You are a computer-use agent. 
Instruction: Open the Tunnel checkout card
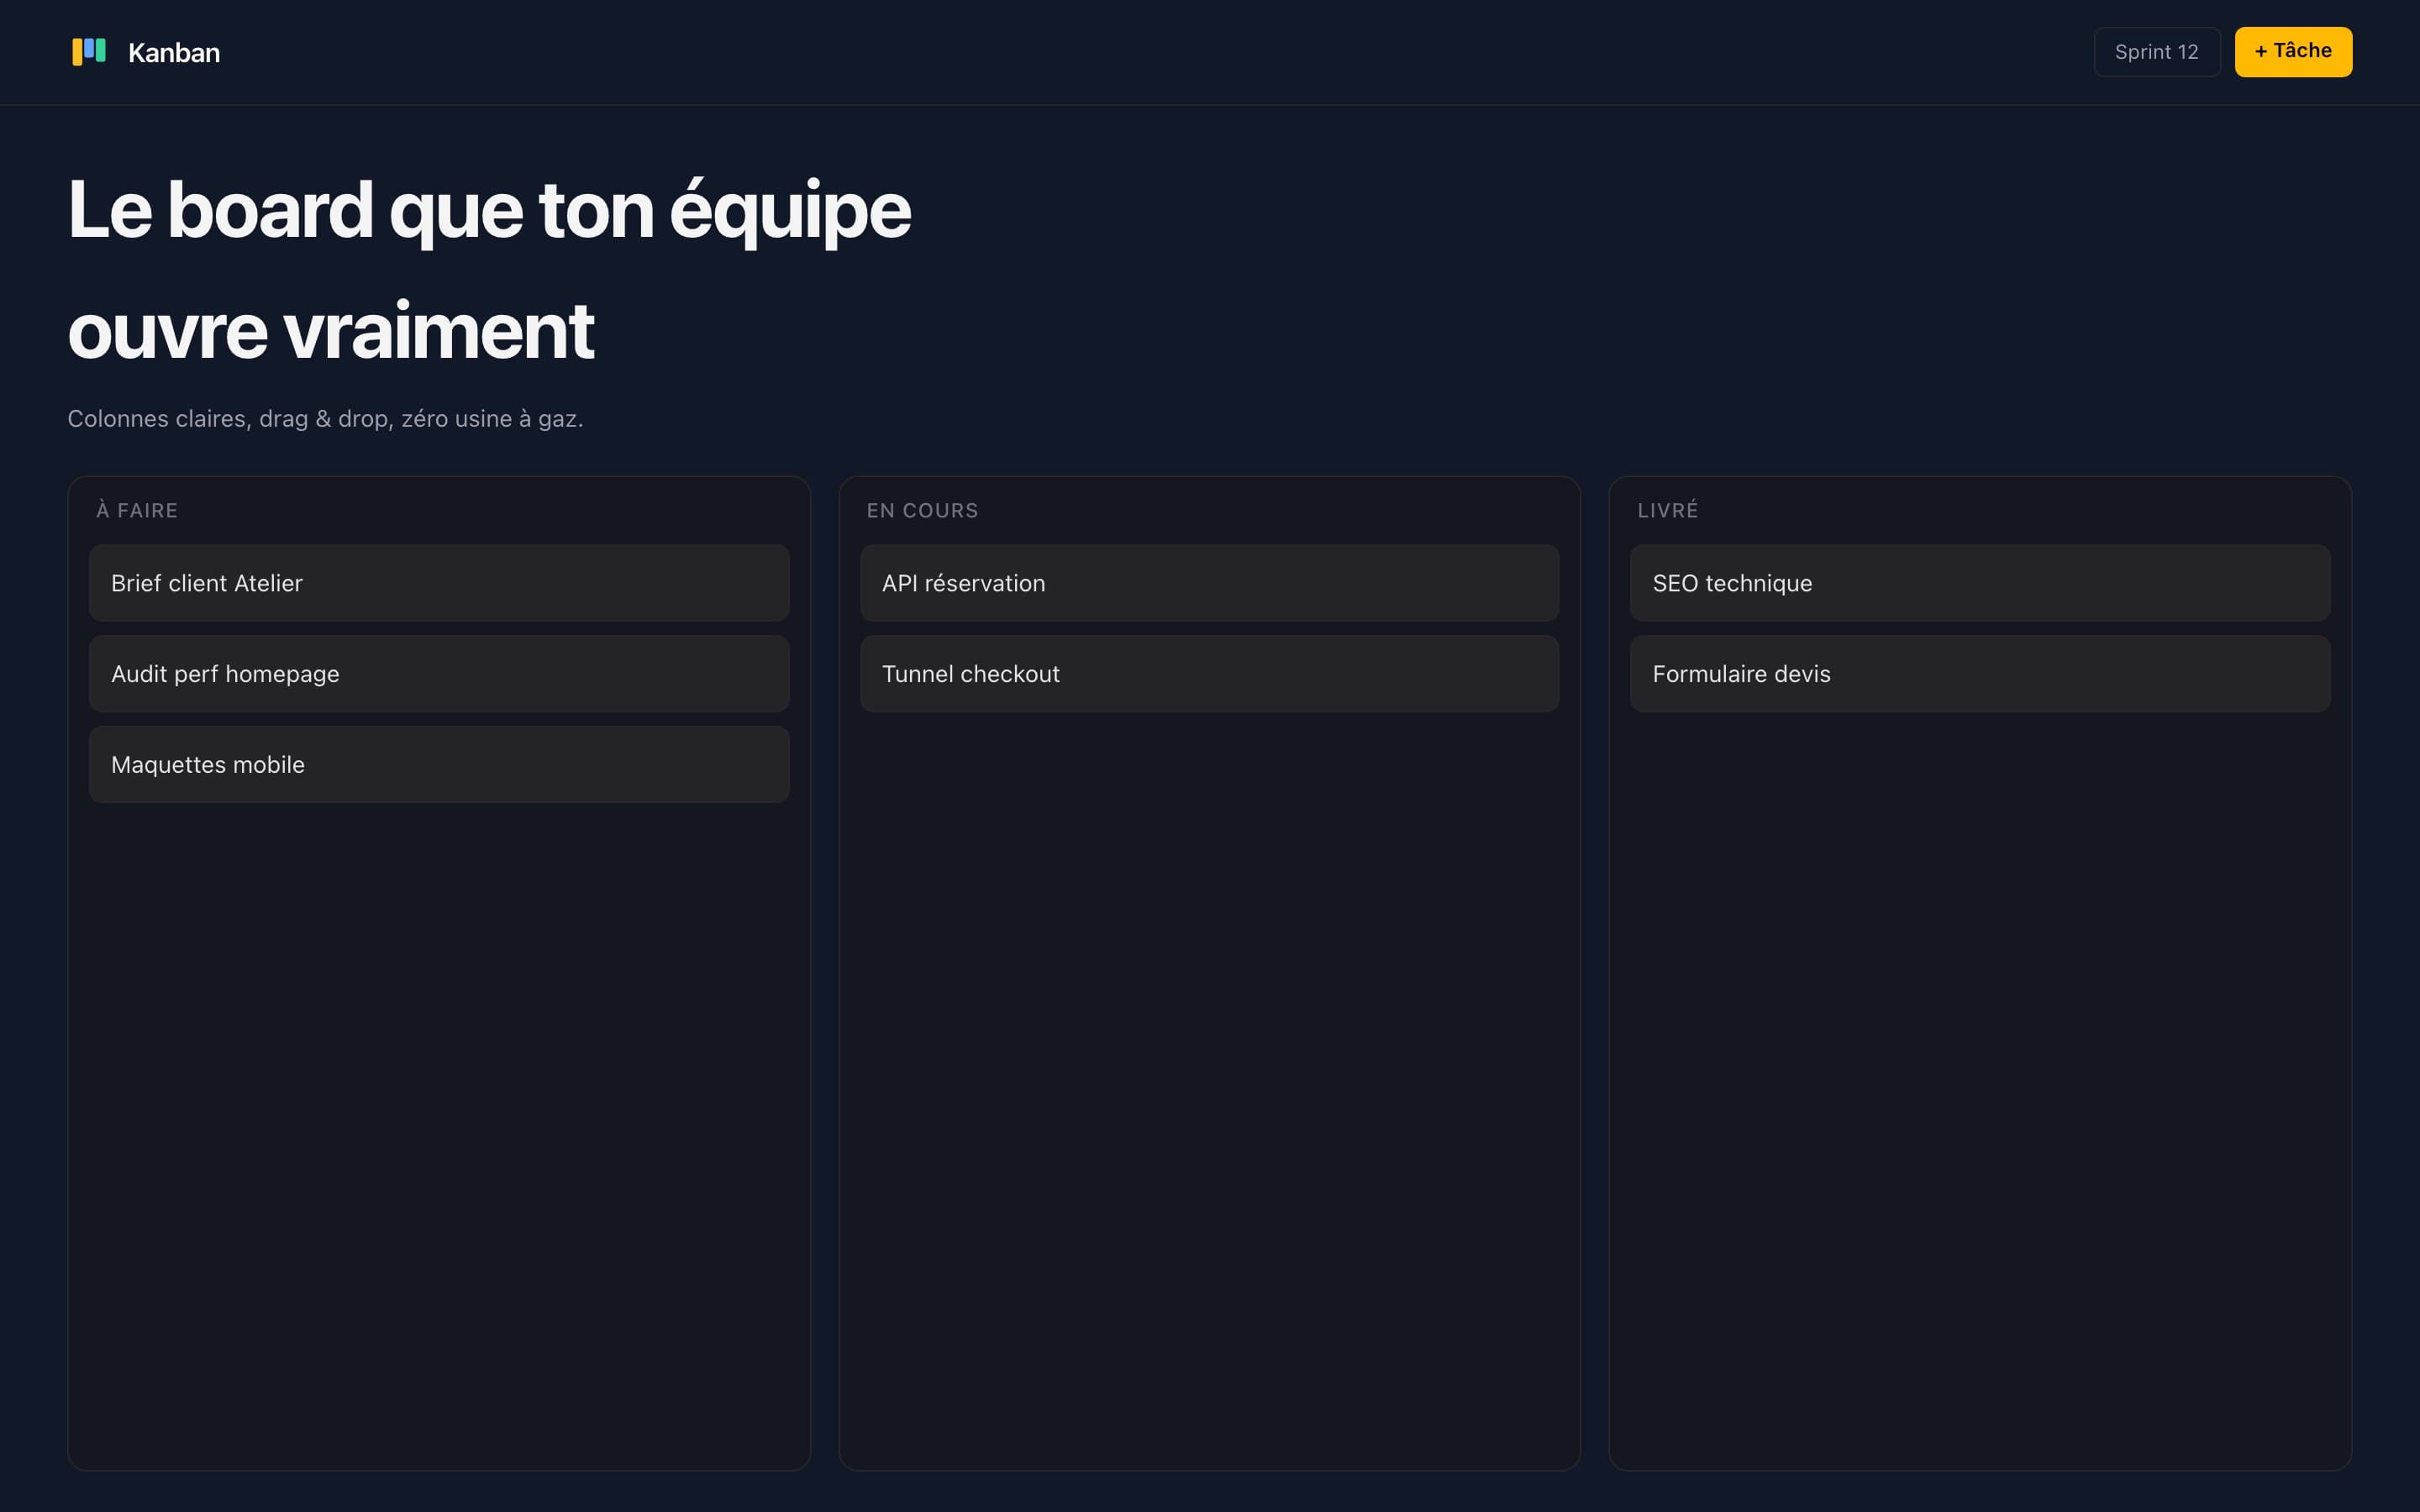[x=1210, y=674]
